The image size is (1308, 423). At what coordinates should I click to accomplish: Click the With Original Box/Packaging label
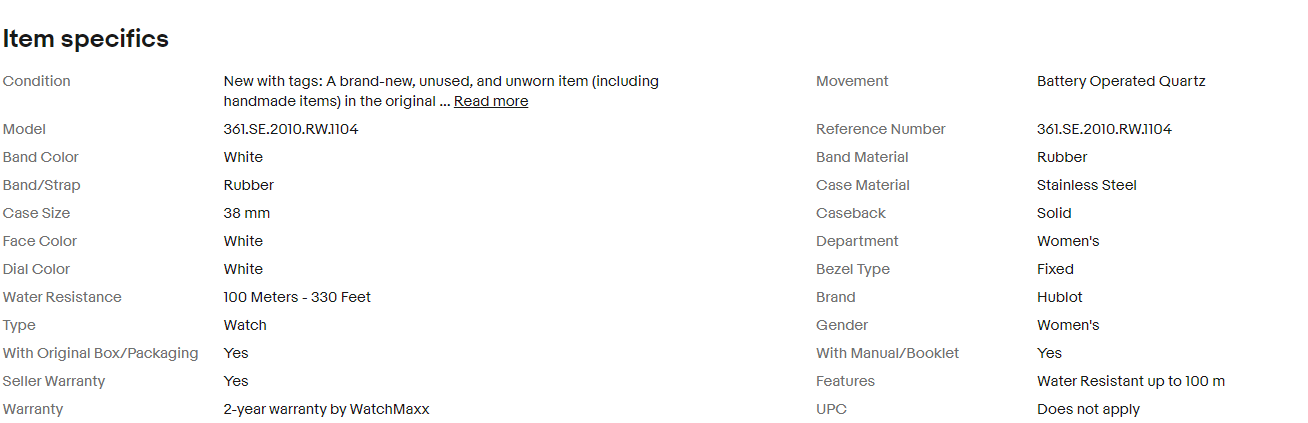(x=100, y=353)
